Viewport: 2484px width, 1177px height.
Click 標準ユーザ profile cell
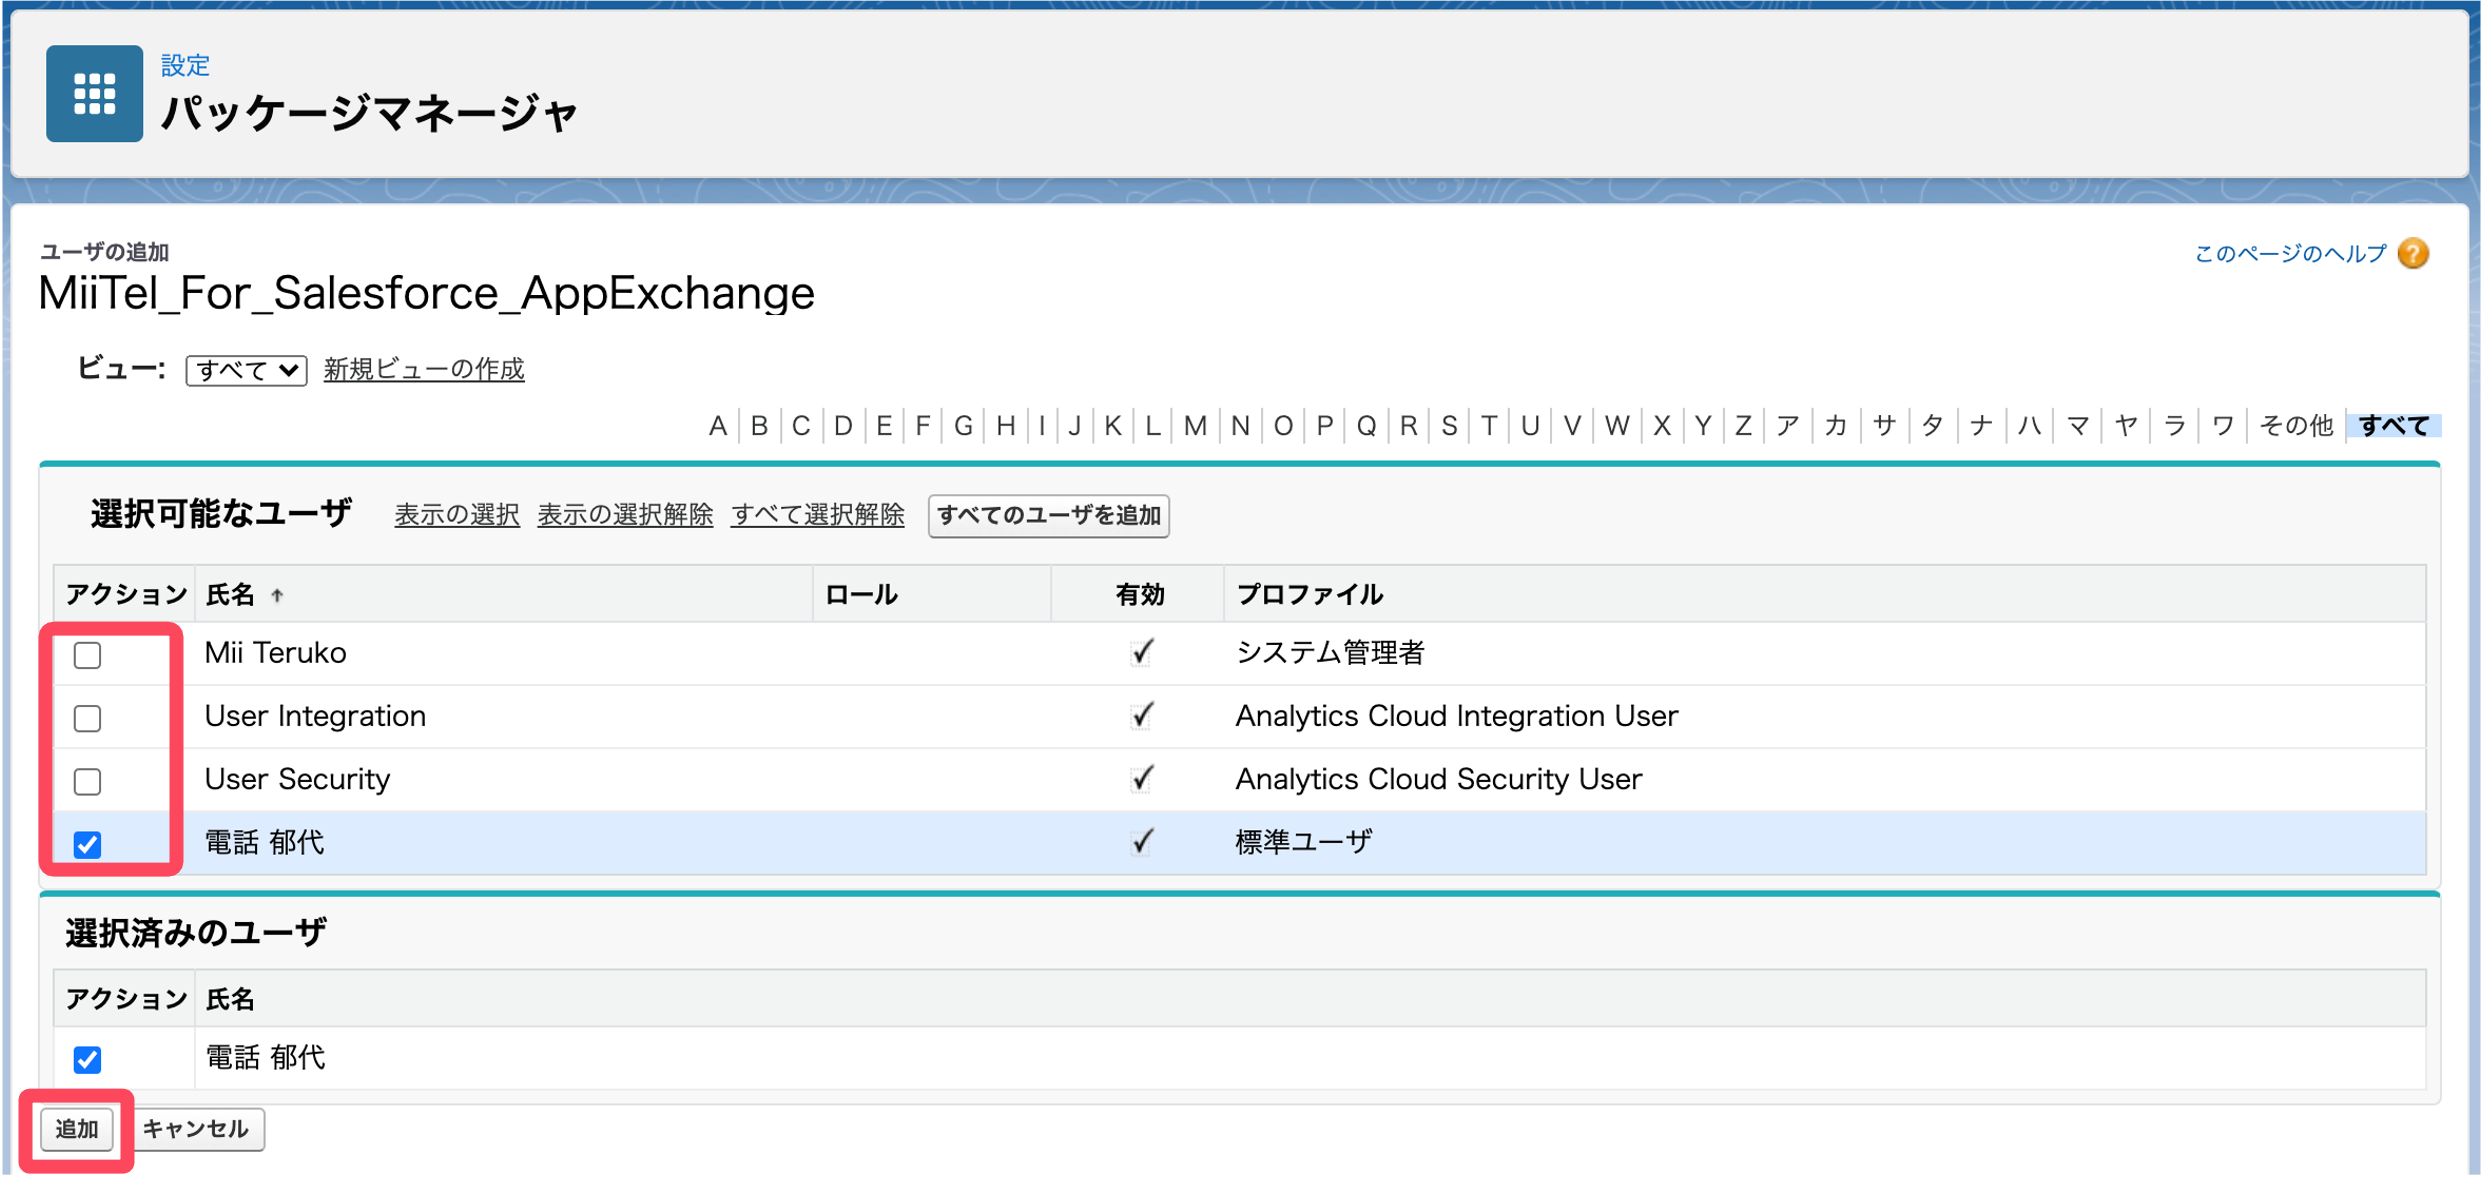(x=1304, y=843)
